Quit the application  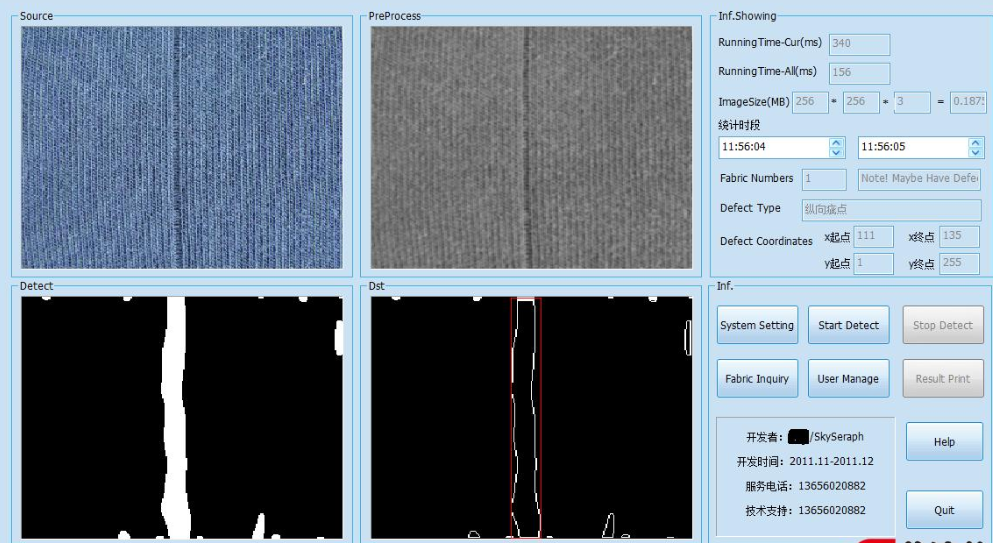tap(944, 510)
